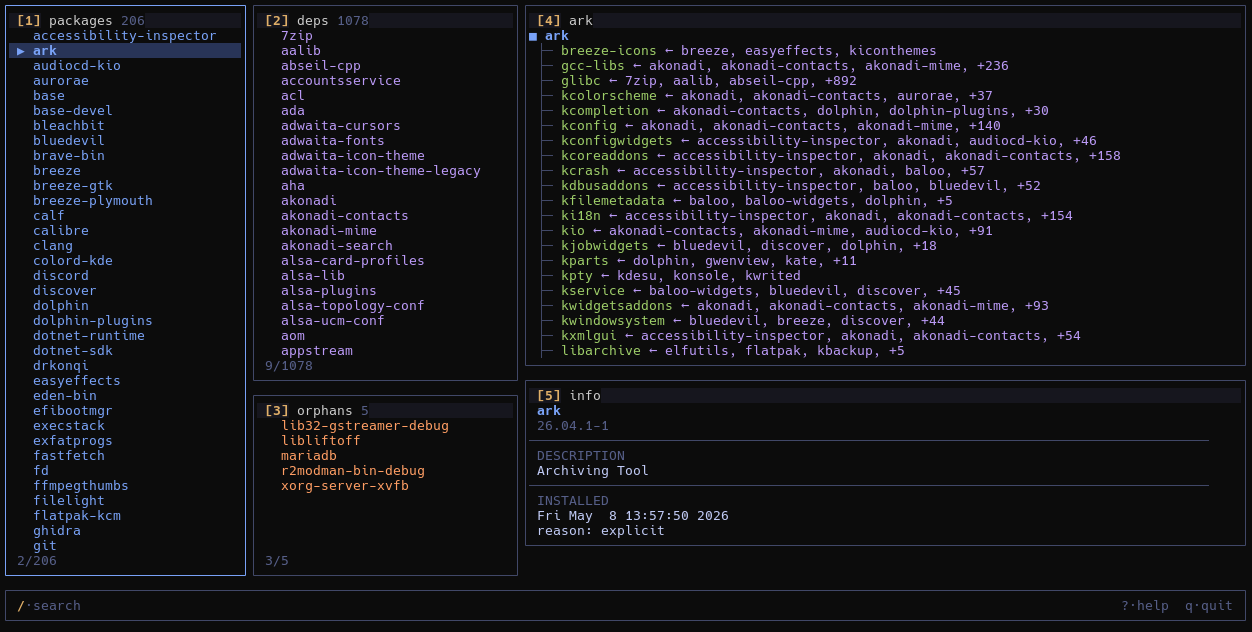This screenshot has height=632, width=1252.
Task: Select audiocd-kio in packages list
Action: [x=77, y=66]
